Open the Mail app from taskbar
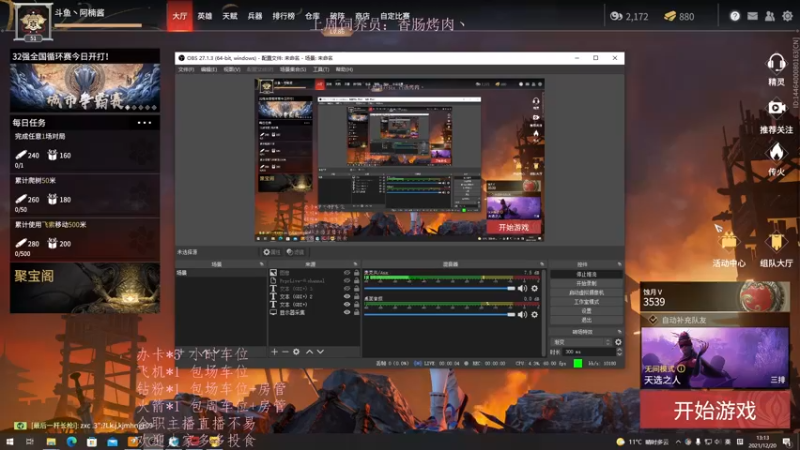 click(x=112, y=441)
